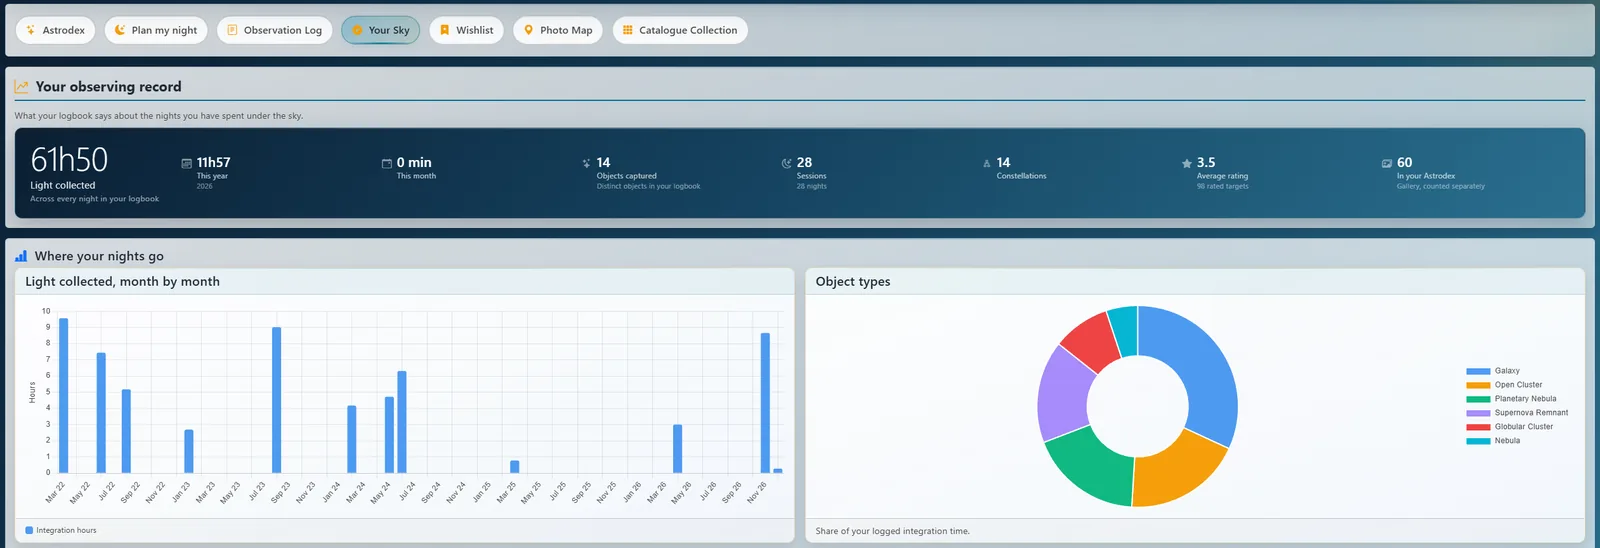Toggle the Nebula legend swatch
The image size is (1600, 548).
(x=1478, y=441)
